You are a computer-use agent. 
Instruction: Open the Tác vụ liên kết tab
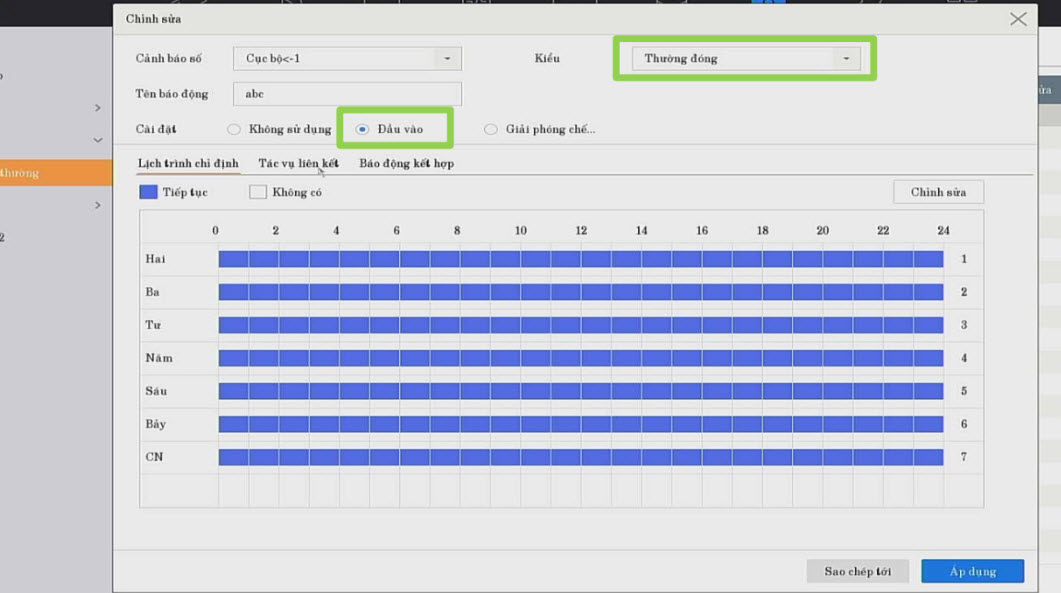tap(298, 163)
